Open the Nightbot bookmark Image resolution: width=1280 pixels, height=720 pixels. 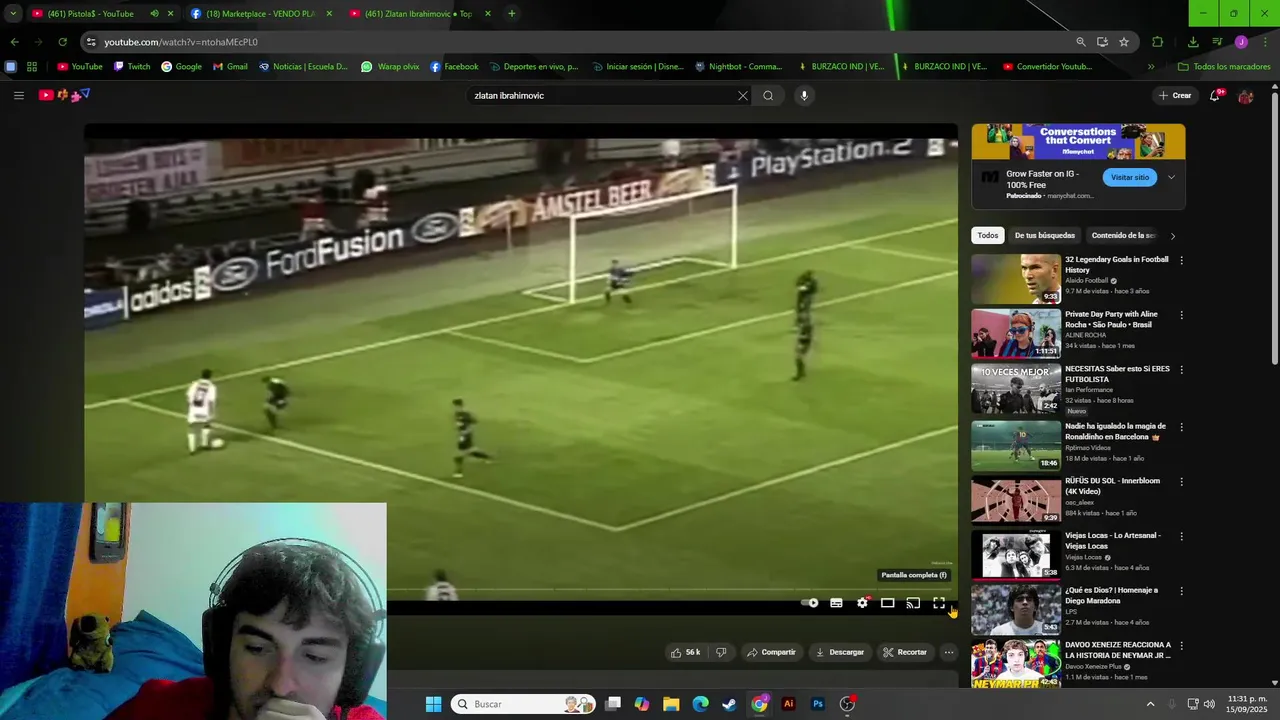[x=738, y=67]
